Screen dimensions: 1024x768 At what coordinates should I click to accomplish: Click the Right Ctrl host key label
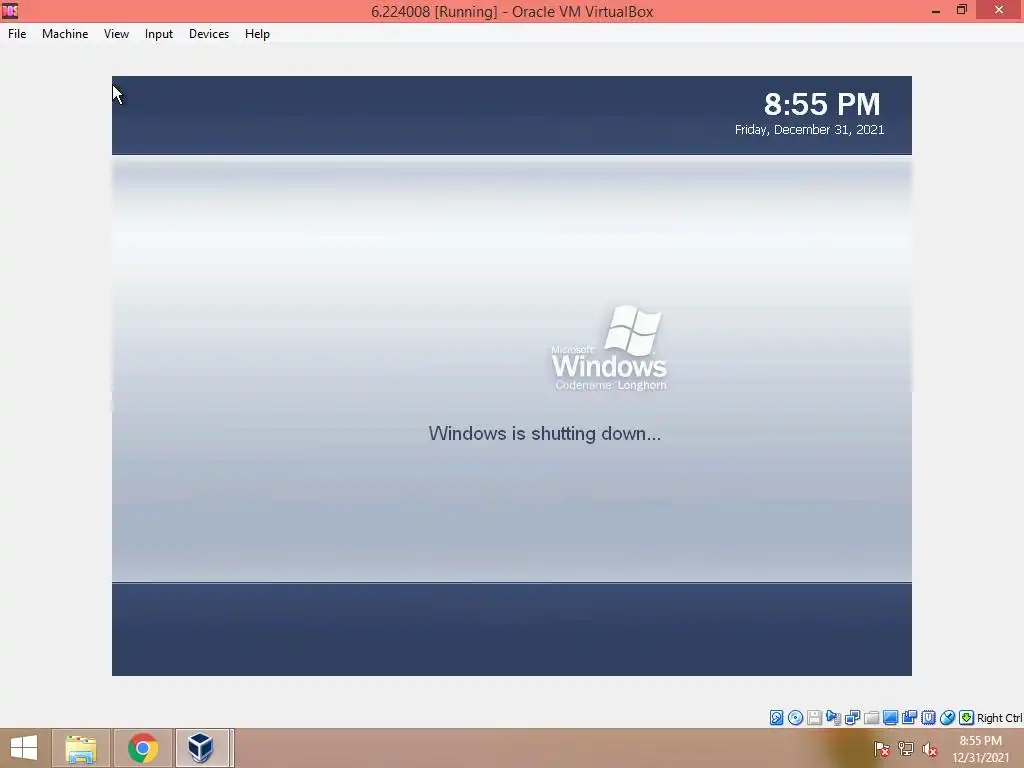tap(999, 718)
